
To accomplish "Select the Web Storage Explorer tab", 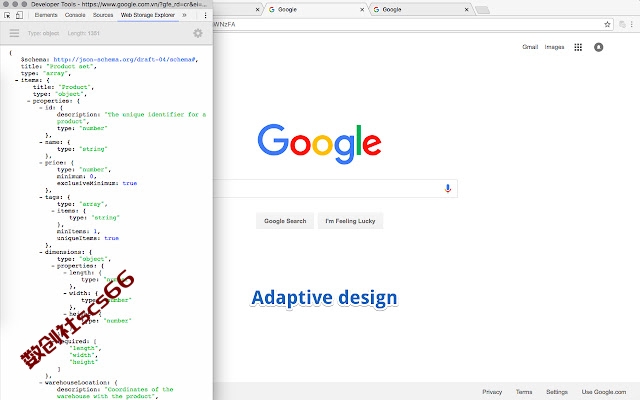I will (x=148, y=15).
